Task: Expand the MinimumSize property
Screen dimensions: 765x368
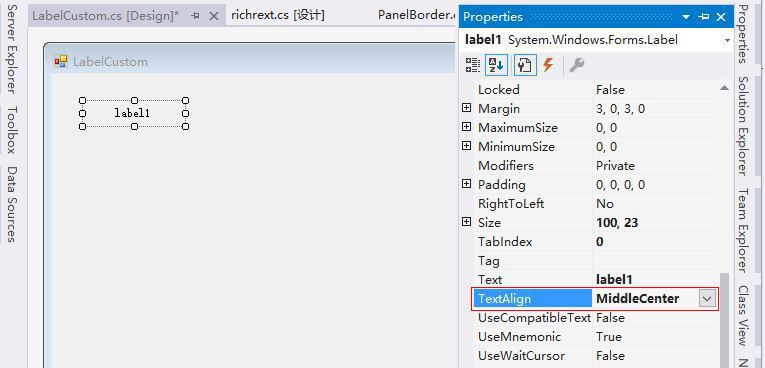Action: coord(466,146)
